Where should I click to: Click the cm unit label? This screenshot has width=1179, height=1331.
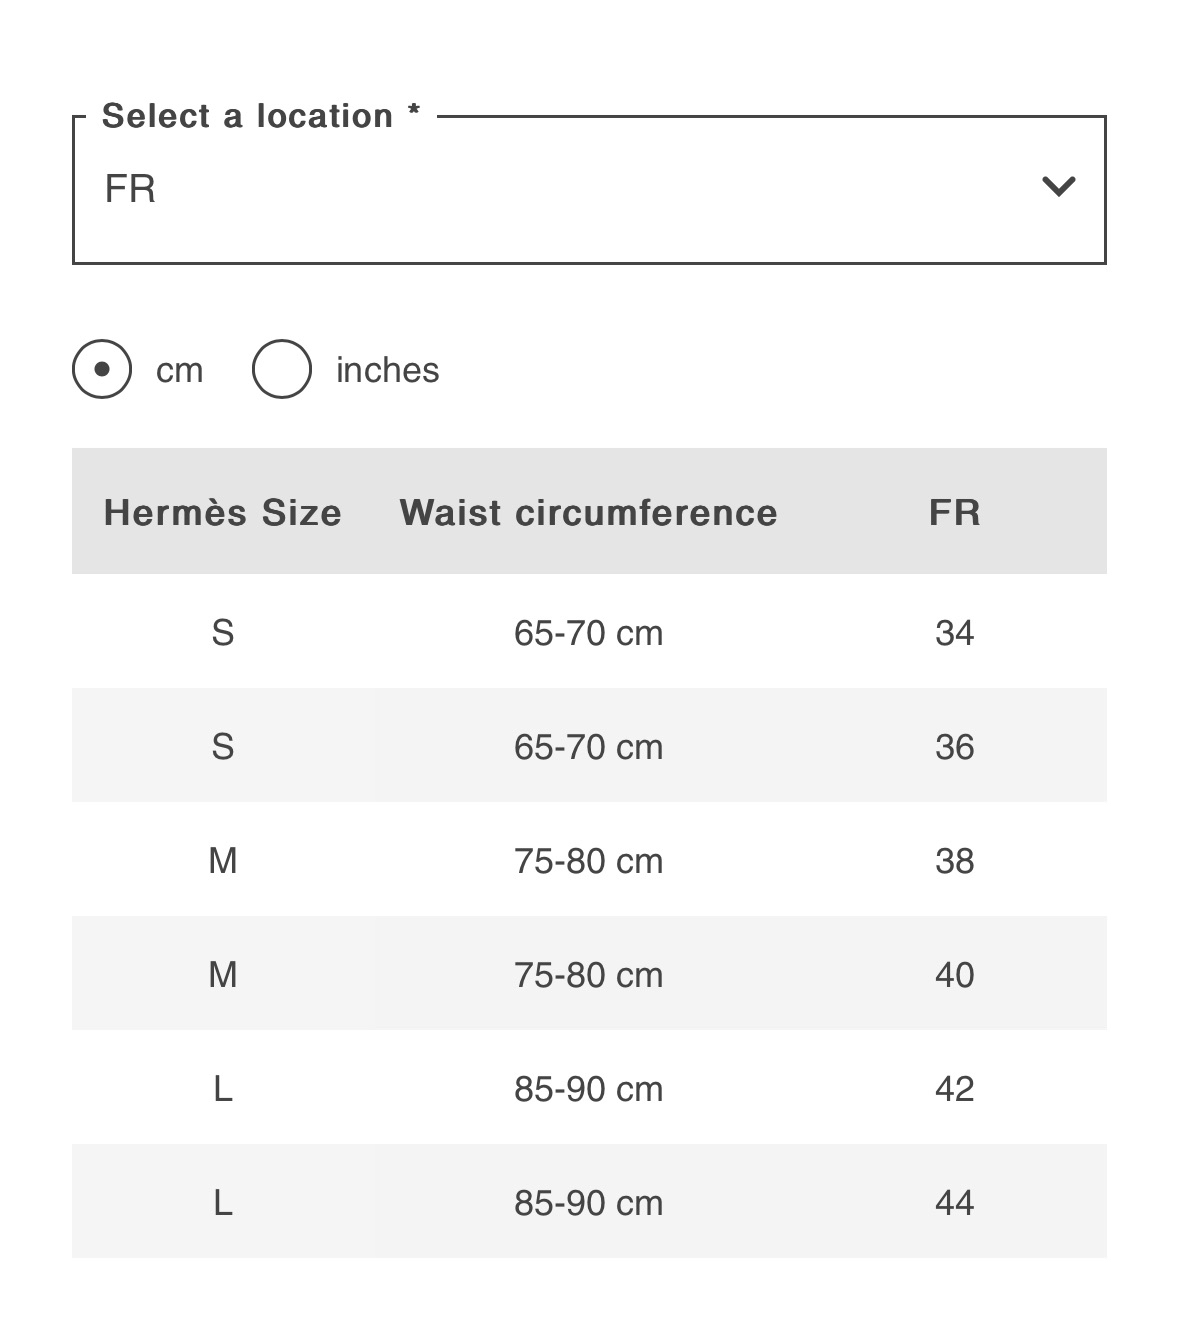pyautogui.click(x=180, y=370)
